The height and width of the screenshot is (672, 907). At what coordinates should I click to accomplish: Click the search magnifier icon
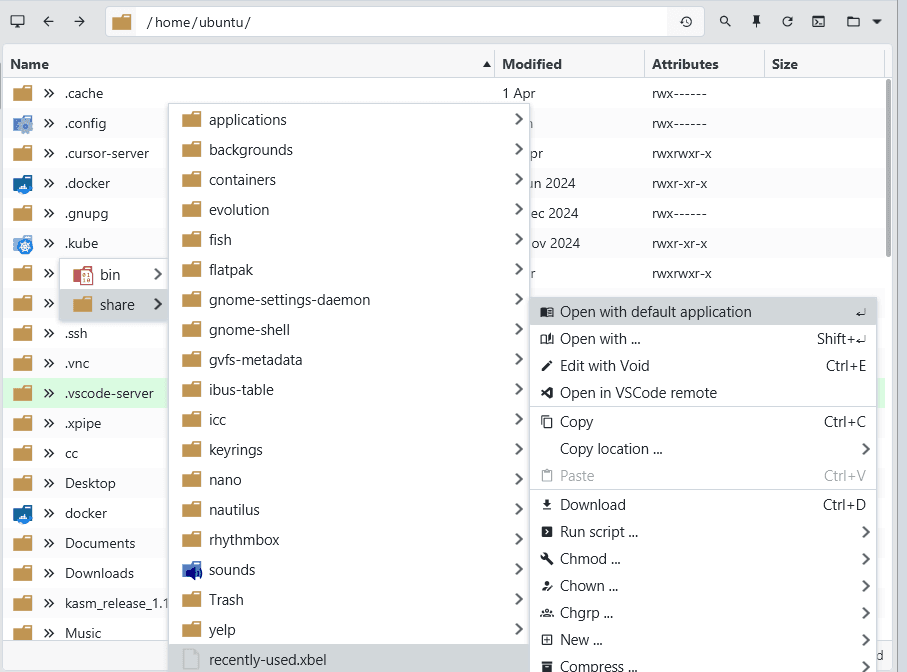point(725,21)
